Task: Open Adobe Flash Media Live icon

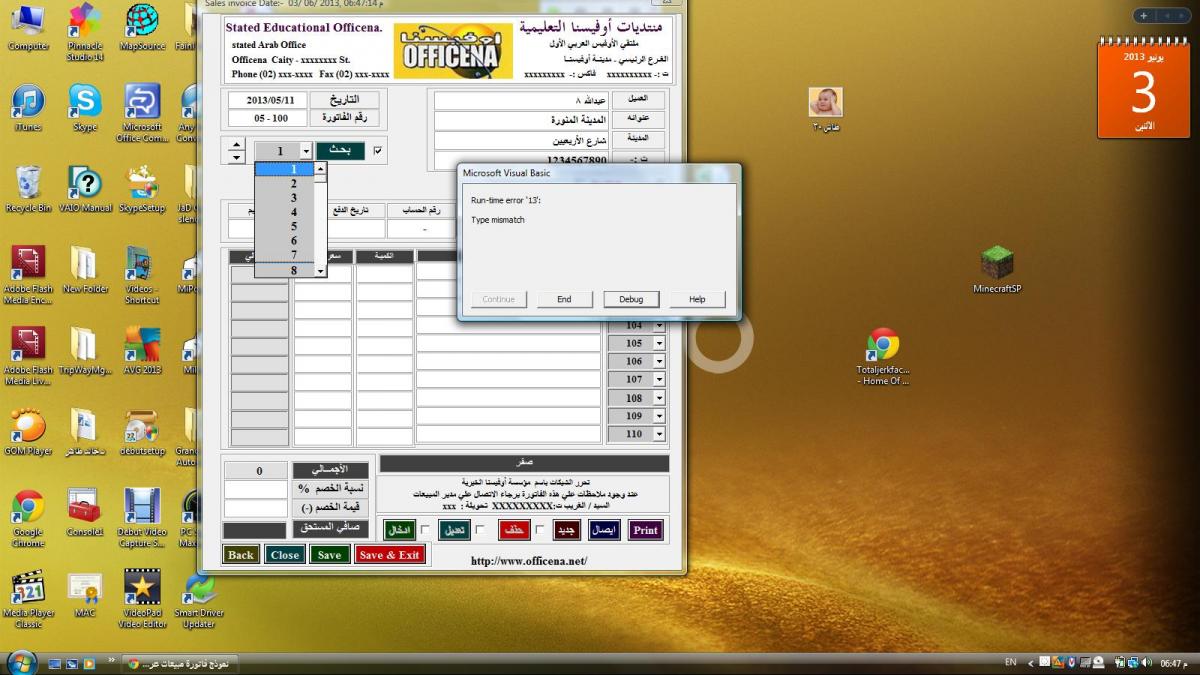Action: [28, 356]
